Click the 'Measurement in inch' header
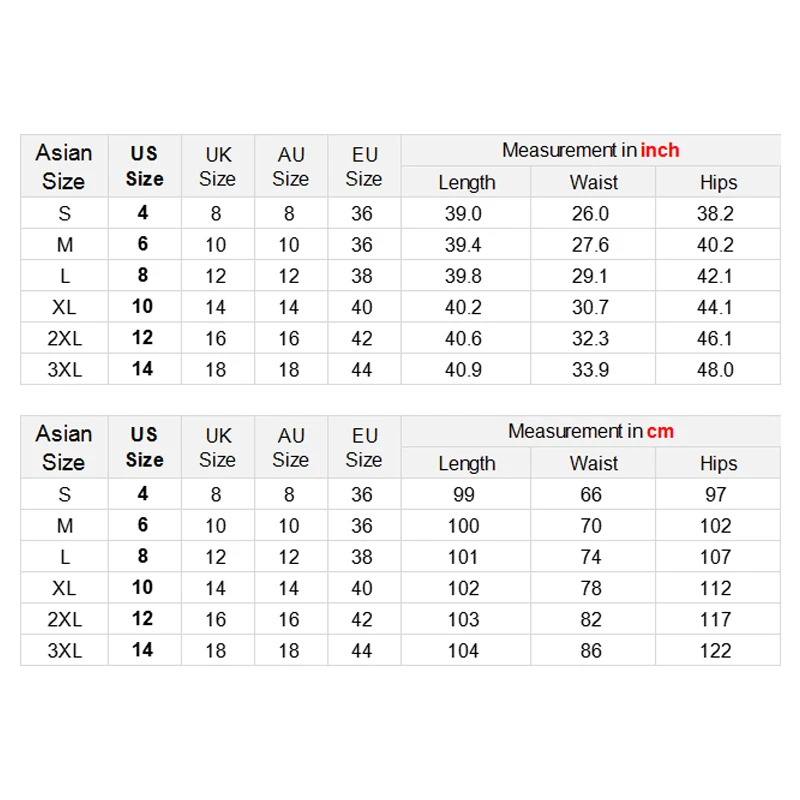This screenshot has height=800, width=800. (590, 150)
